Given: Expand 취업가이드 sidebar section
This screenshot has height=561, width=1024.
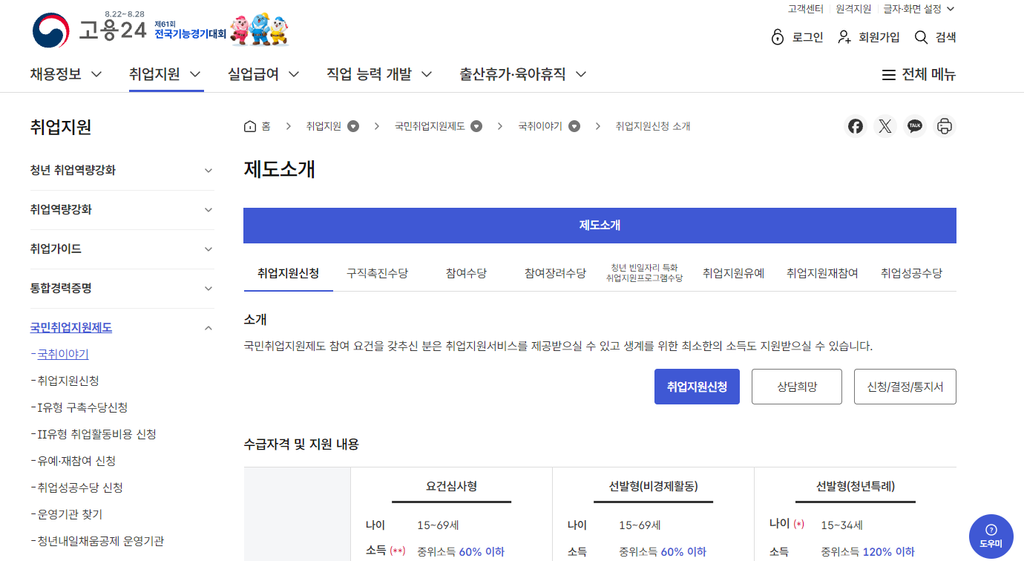Looking at the screenshot, I should pos(121,249).
